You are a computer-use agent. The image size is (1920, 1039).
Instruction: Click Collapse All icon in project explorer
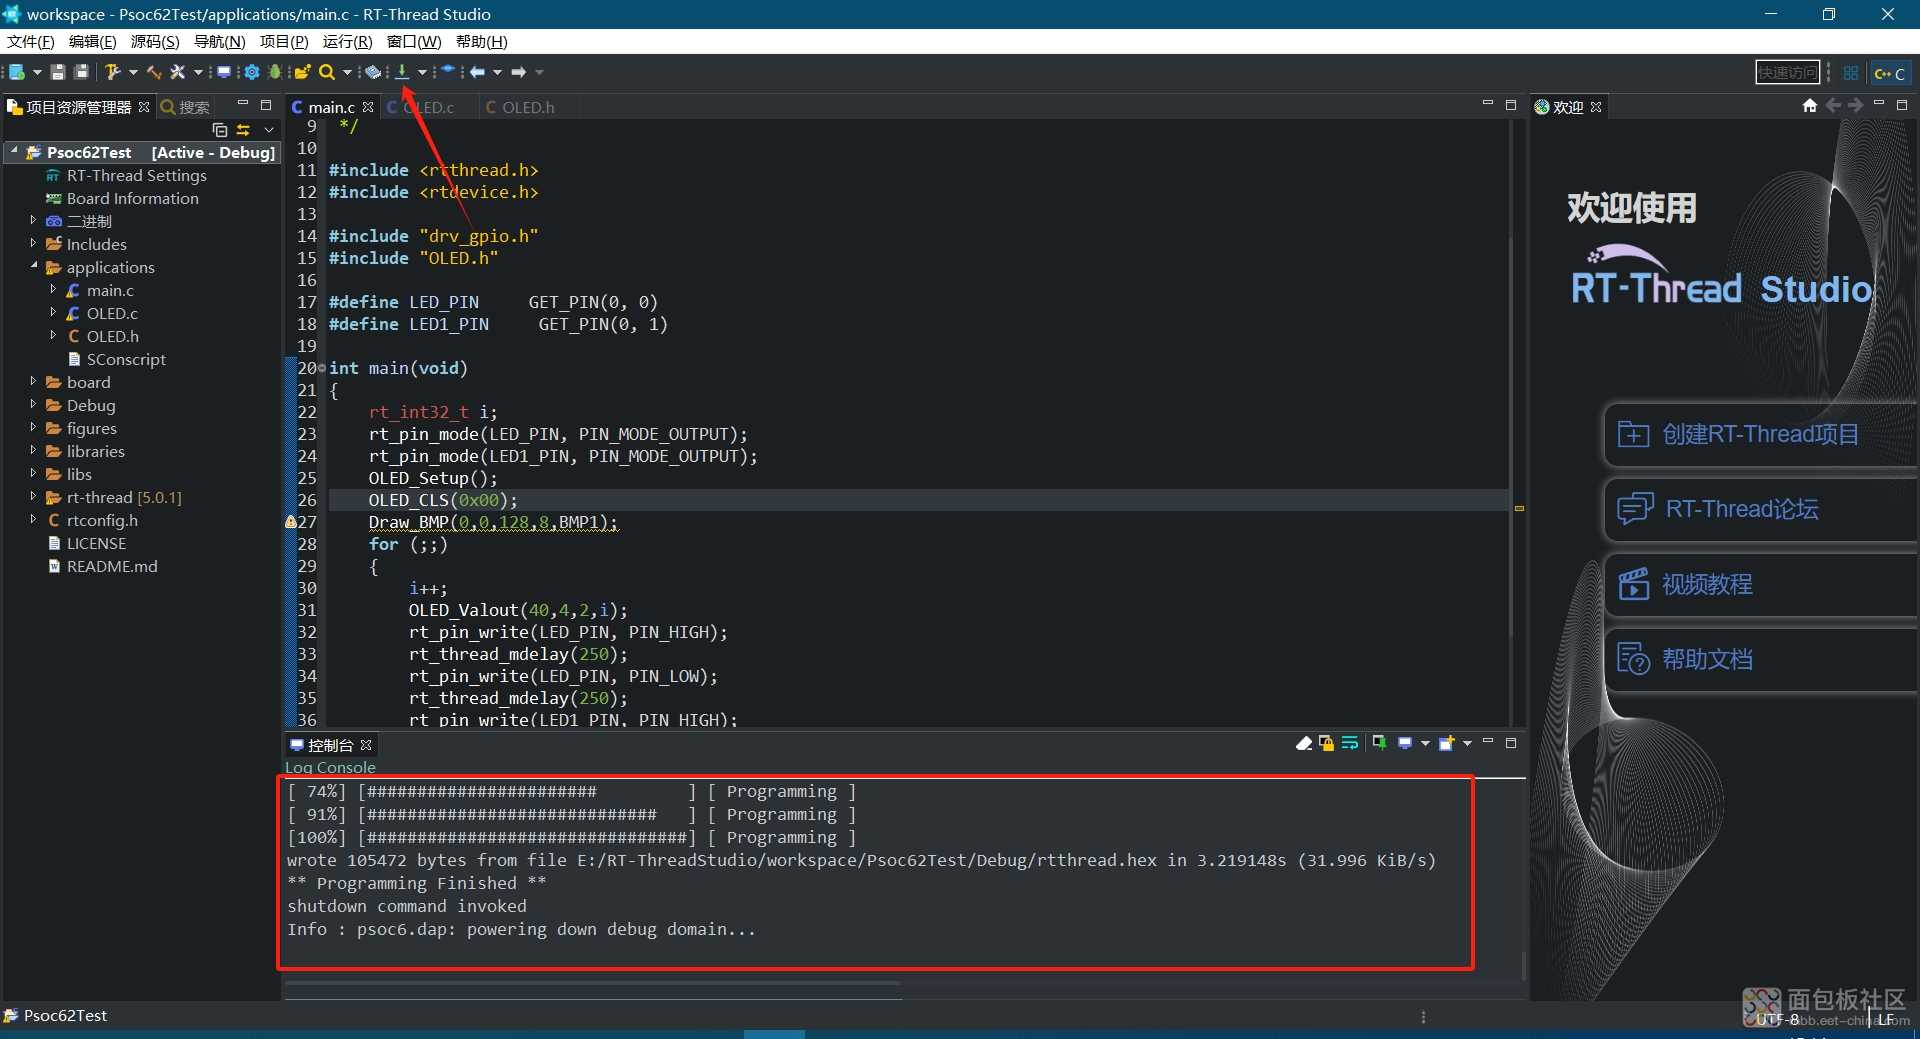pos(220,130)
